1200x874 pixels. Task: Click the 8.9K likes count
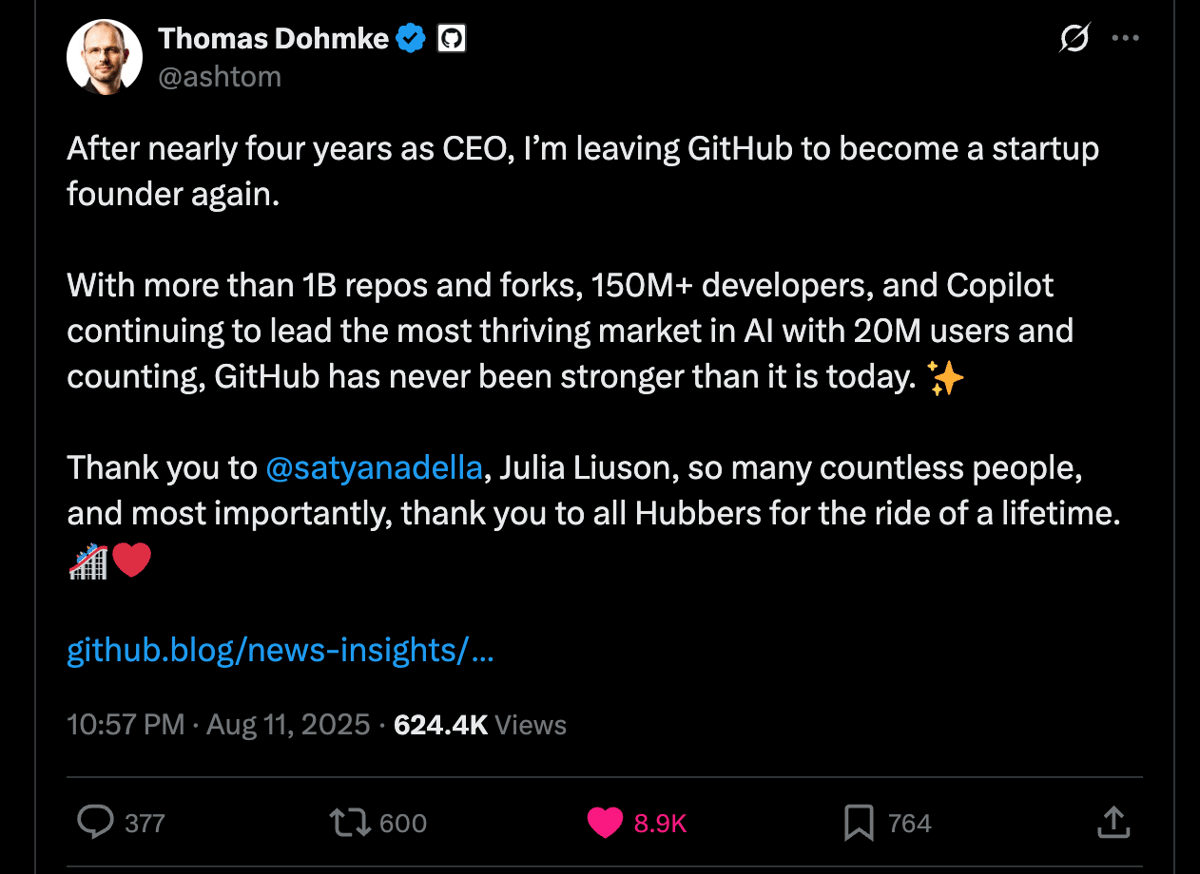[661, 823]
